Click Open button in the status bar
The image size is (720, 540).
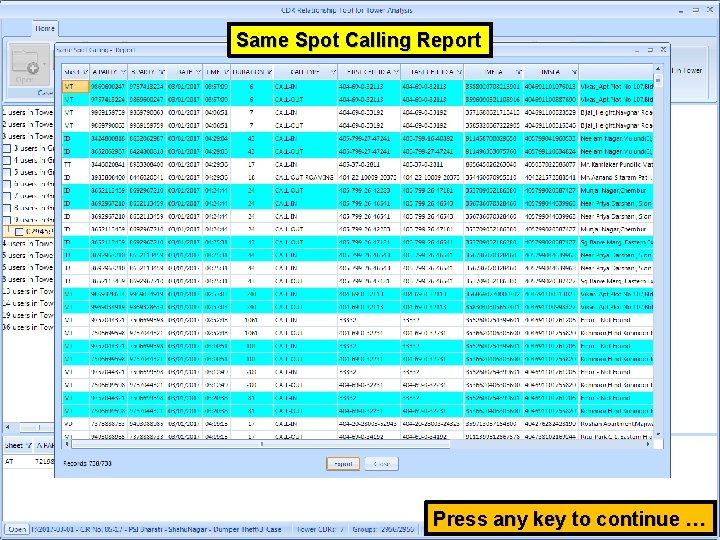pos(17,529)
